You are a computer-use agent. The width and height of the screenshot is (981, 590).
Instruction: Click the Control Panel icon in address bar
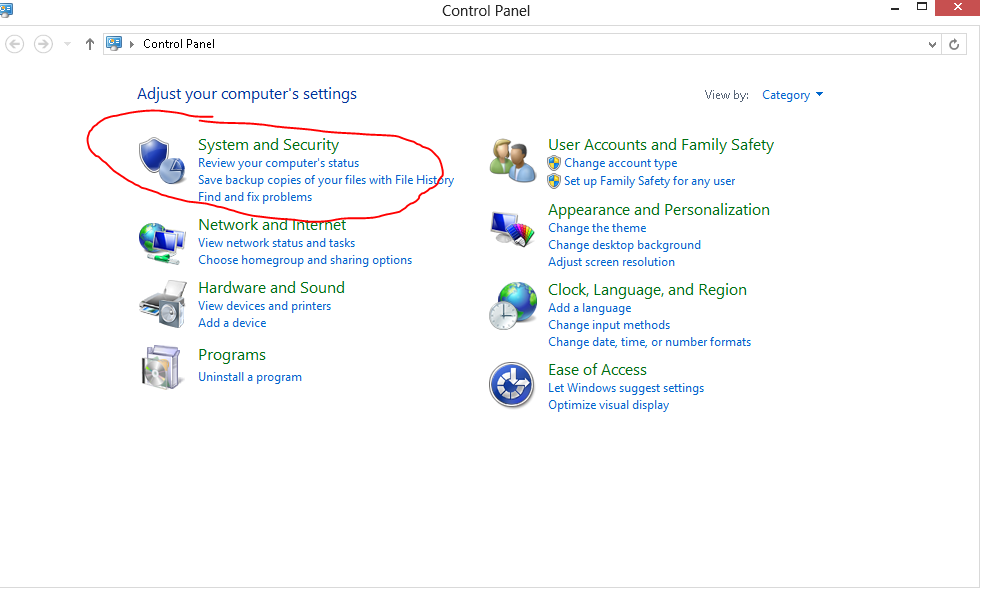click(x=114, y=44)
